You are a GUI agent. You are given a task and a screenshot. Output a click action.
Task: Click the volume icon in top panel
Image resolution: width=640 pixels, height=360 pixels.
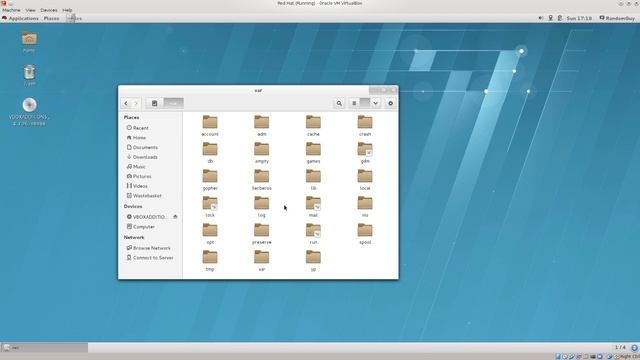pos(541,18)
